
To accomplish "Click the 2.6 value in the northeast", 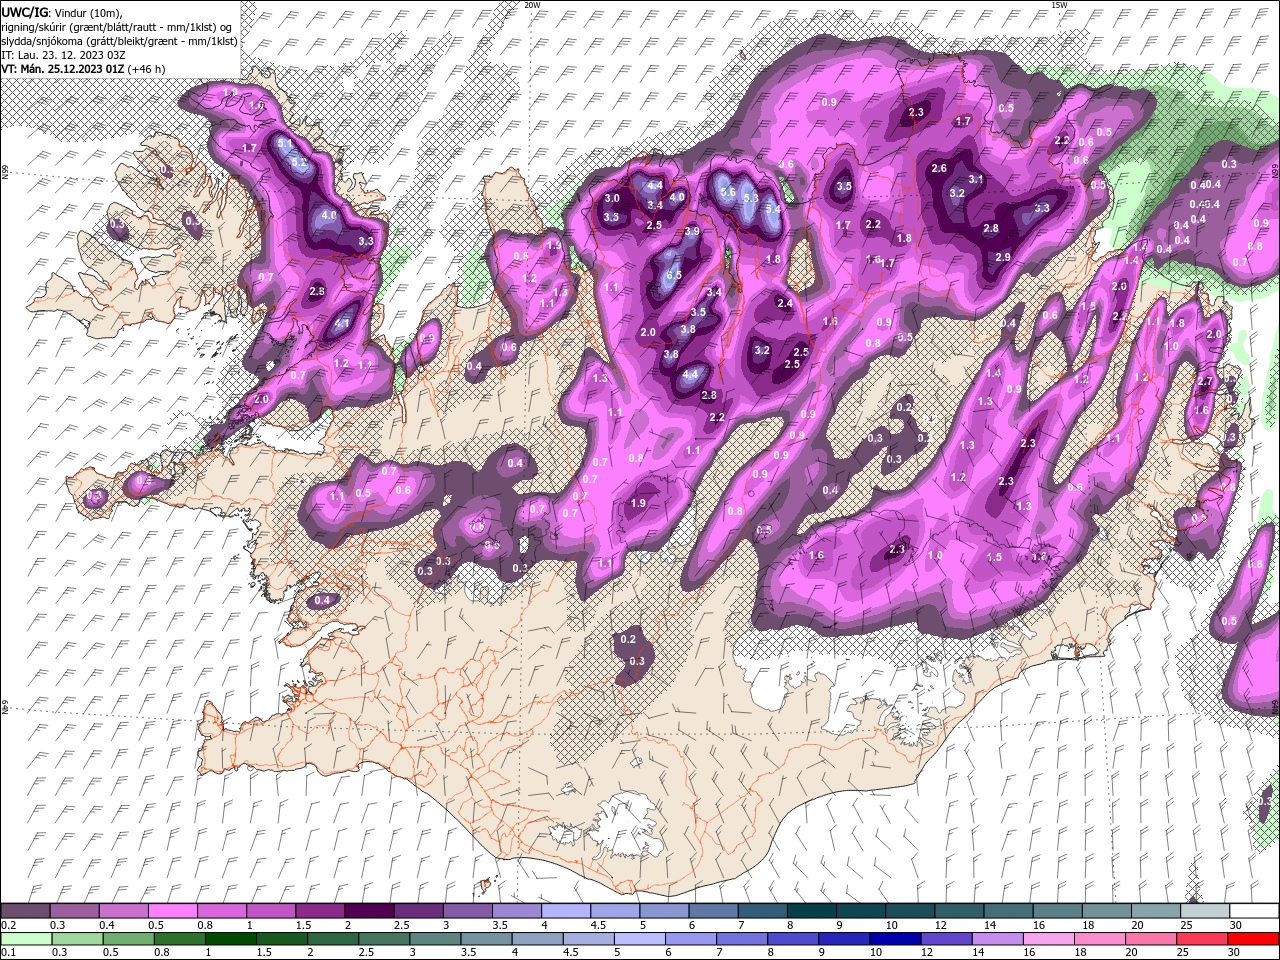I will (939, 169).
